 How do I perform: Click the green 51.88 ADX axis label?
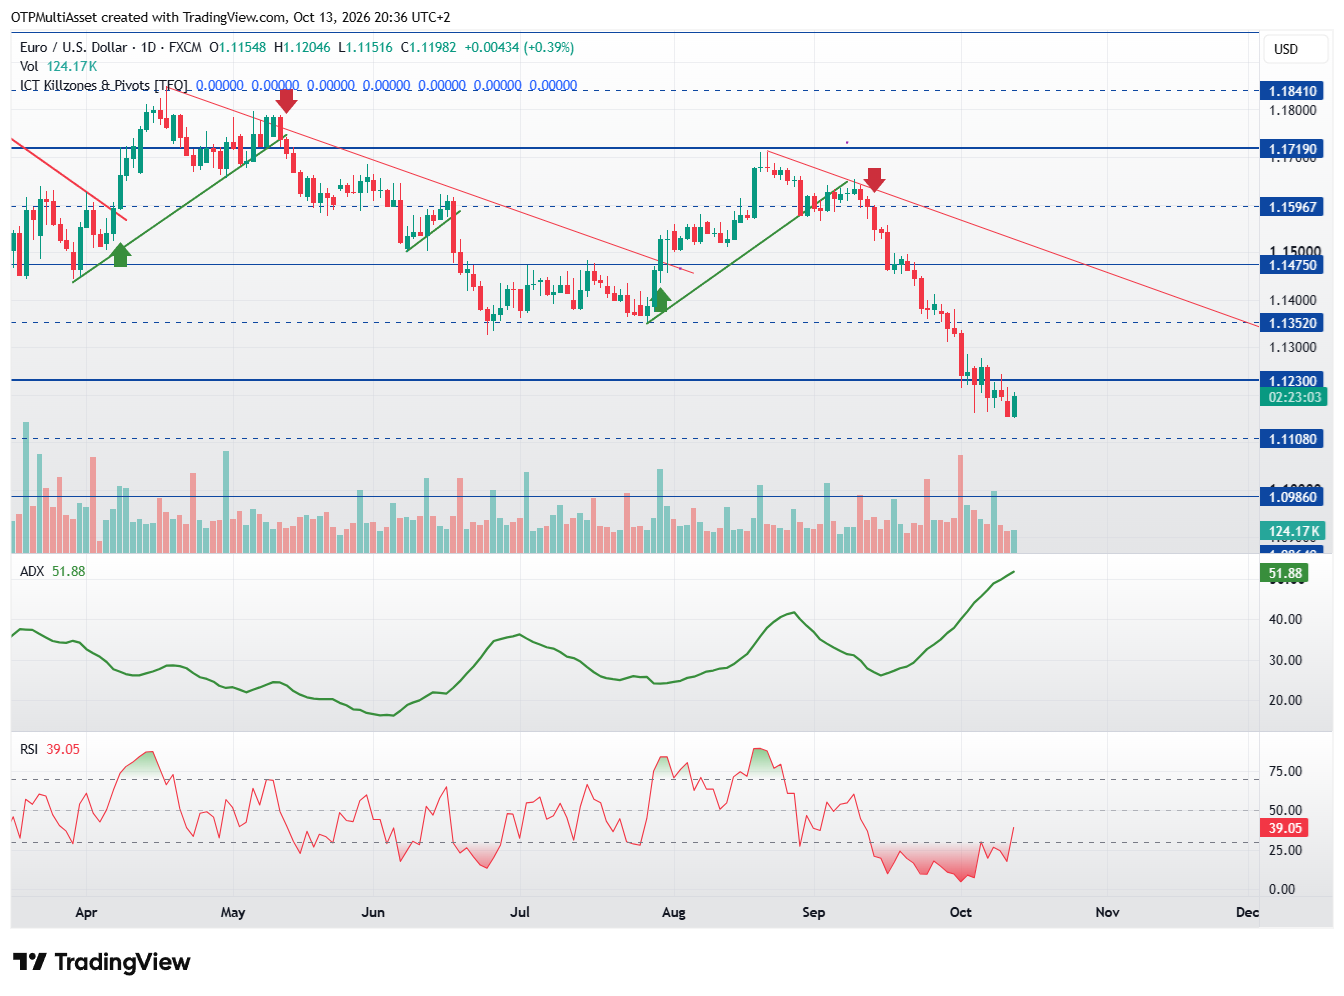[1286, 573]
